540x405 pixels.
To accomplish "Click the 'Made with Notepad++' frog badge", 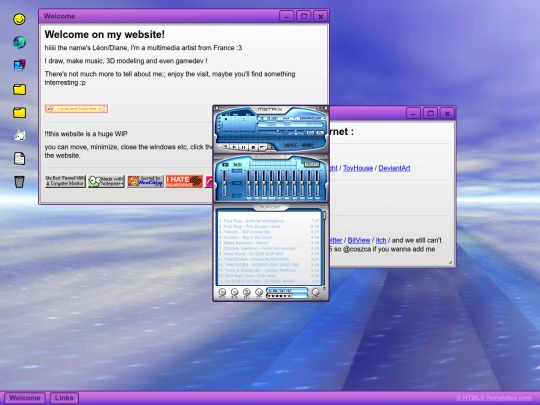I will [106, 181].
